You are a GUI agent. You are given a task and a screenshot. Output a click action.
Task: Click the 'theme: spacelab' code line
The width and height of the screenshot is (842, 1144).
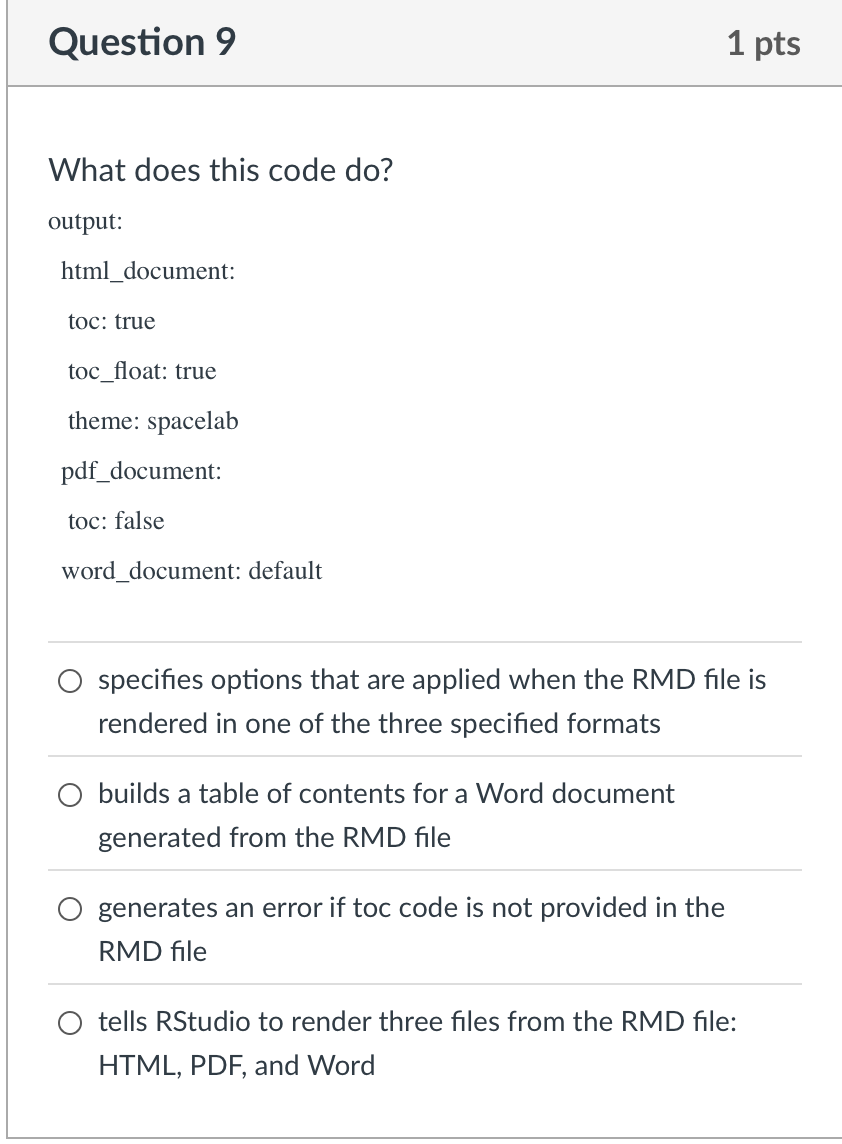pos(152,421)
